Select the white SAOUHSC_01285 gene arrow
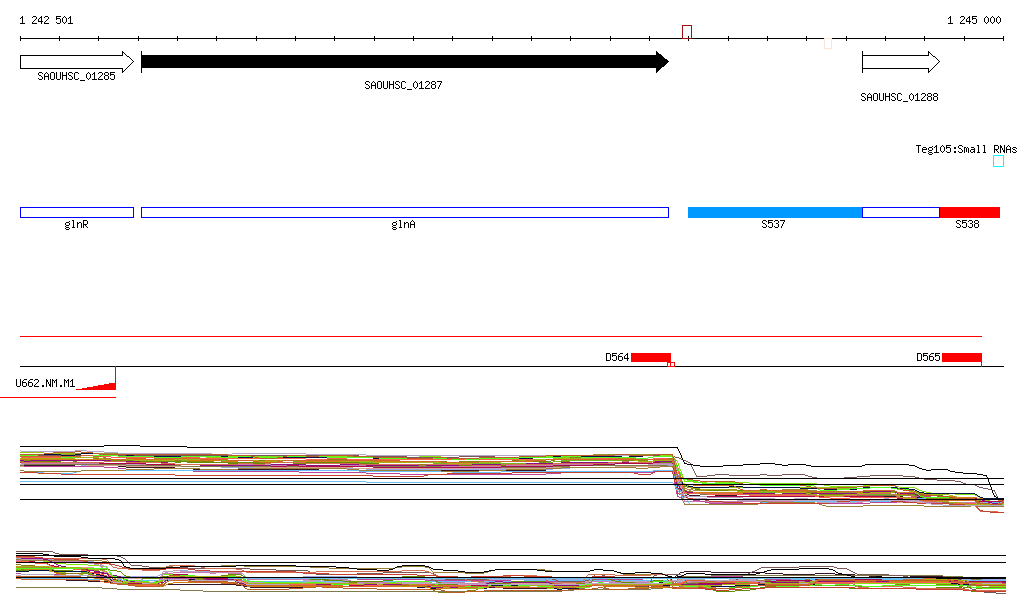The width and height of the screenshot is (1024, 611). 76,62
